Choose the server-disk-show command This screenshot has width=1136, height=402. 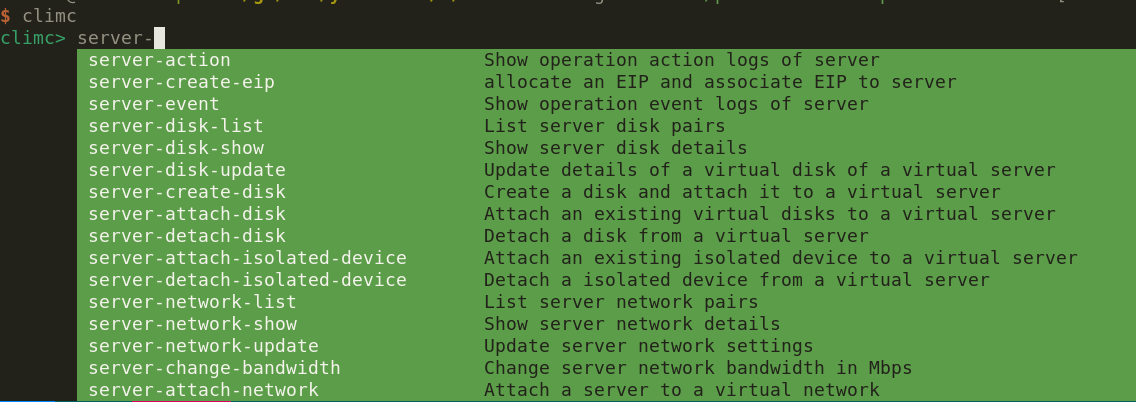[176, 148]
